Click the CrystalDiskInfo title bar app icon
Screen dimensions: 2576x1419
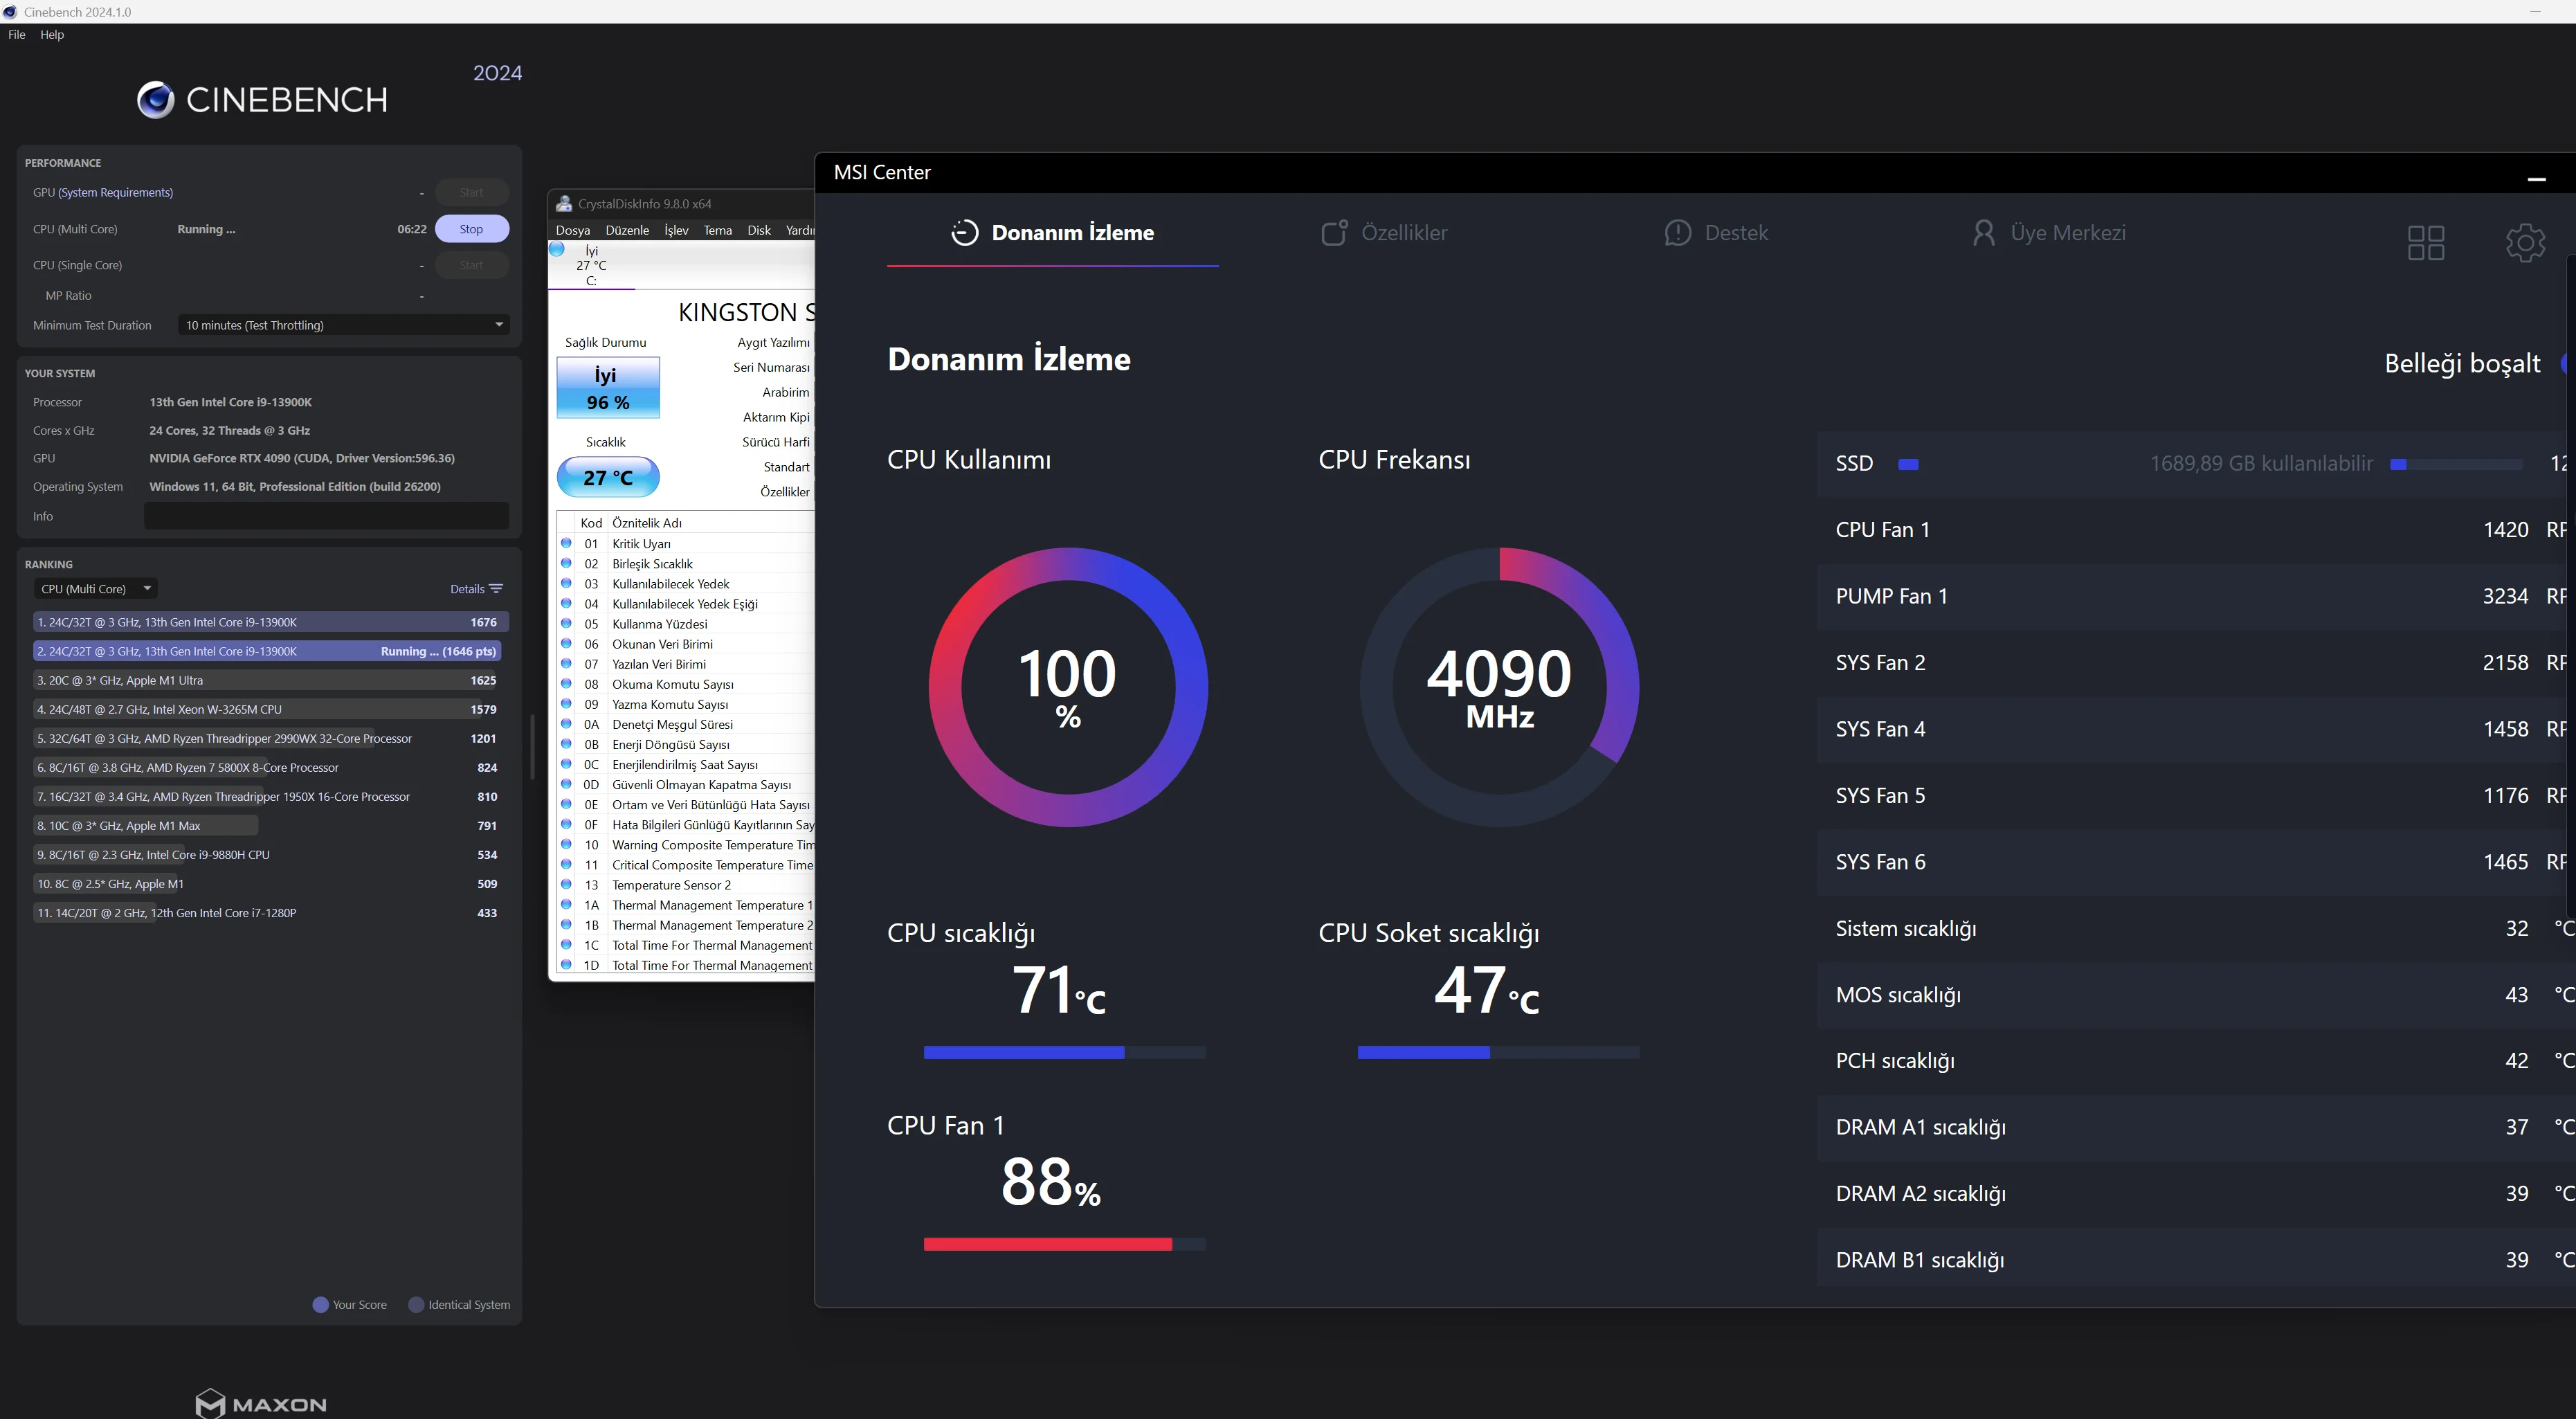tap(564, 204)
